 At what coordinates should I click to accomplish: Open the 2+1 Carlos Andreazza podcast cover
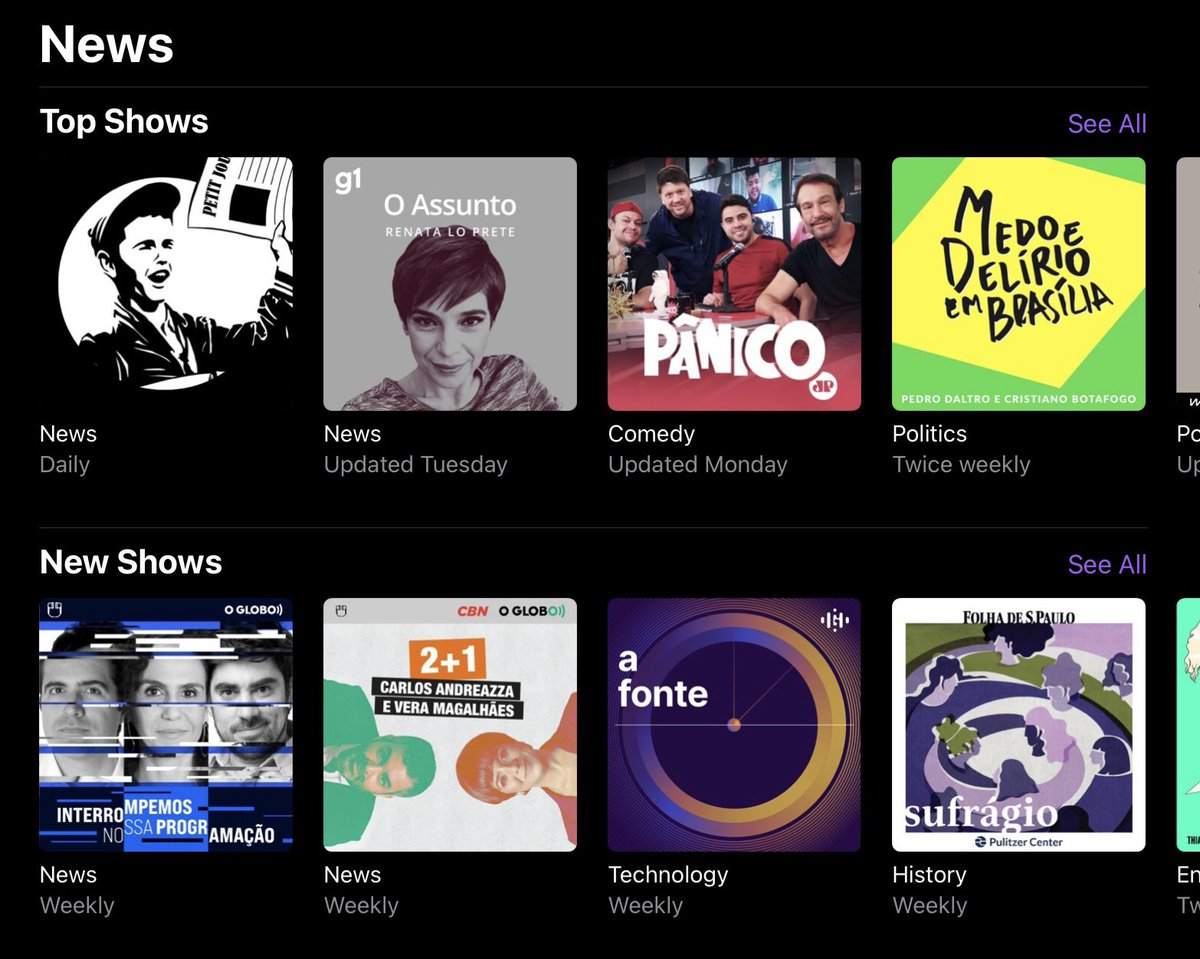[450, 725]
